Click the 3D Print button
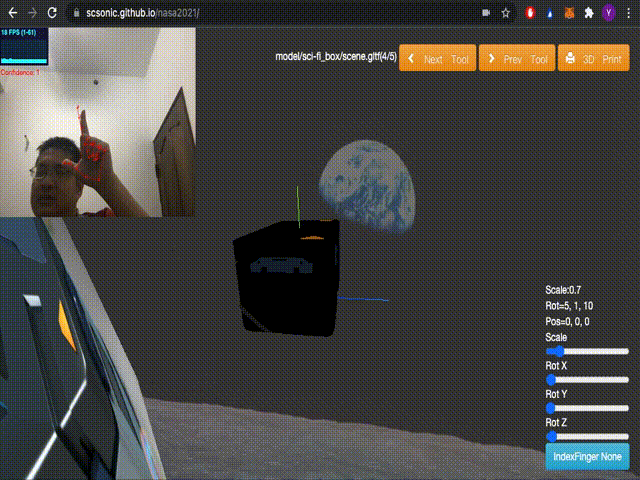This screenshot has width=640, height=480. 594,59
